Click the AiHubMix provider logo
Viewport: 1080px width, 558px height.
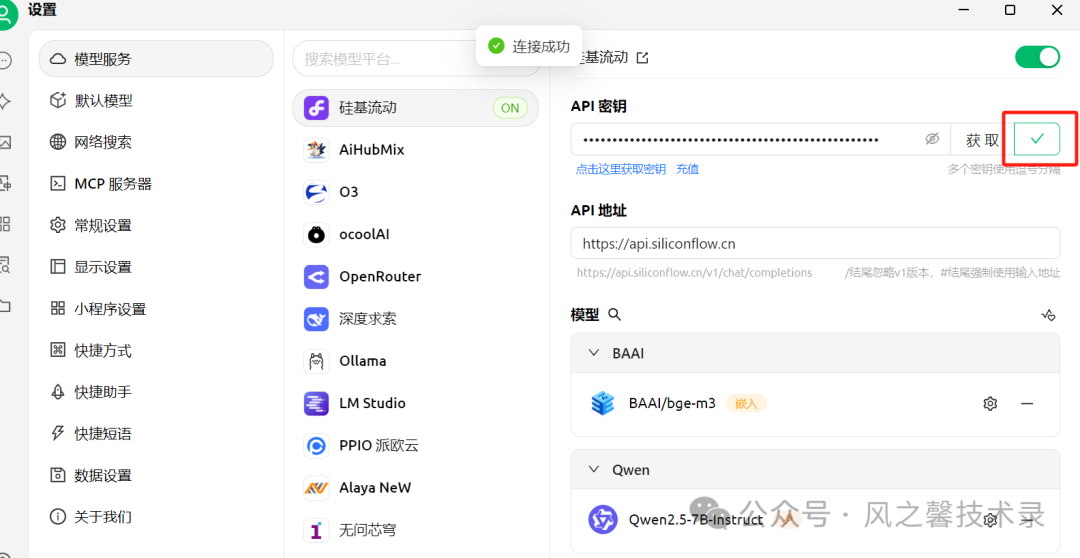[x=316, y=150]
